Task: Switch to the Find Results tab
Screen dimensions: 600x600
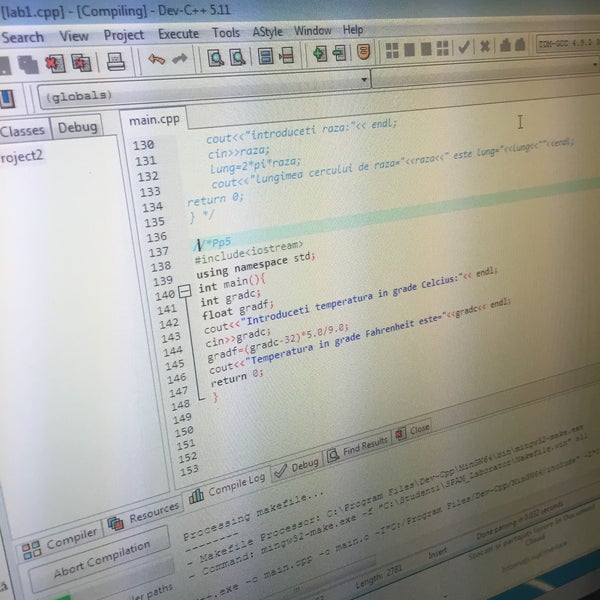Action: pos(357,443)
